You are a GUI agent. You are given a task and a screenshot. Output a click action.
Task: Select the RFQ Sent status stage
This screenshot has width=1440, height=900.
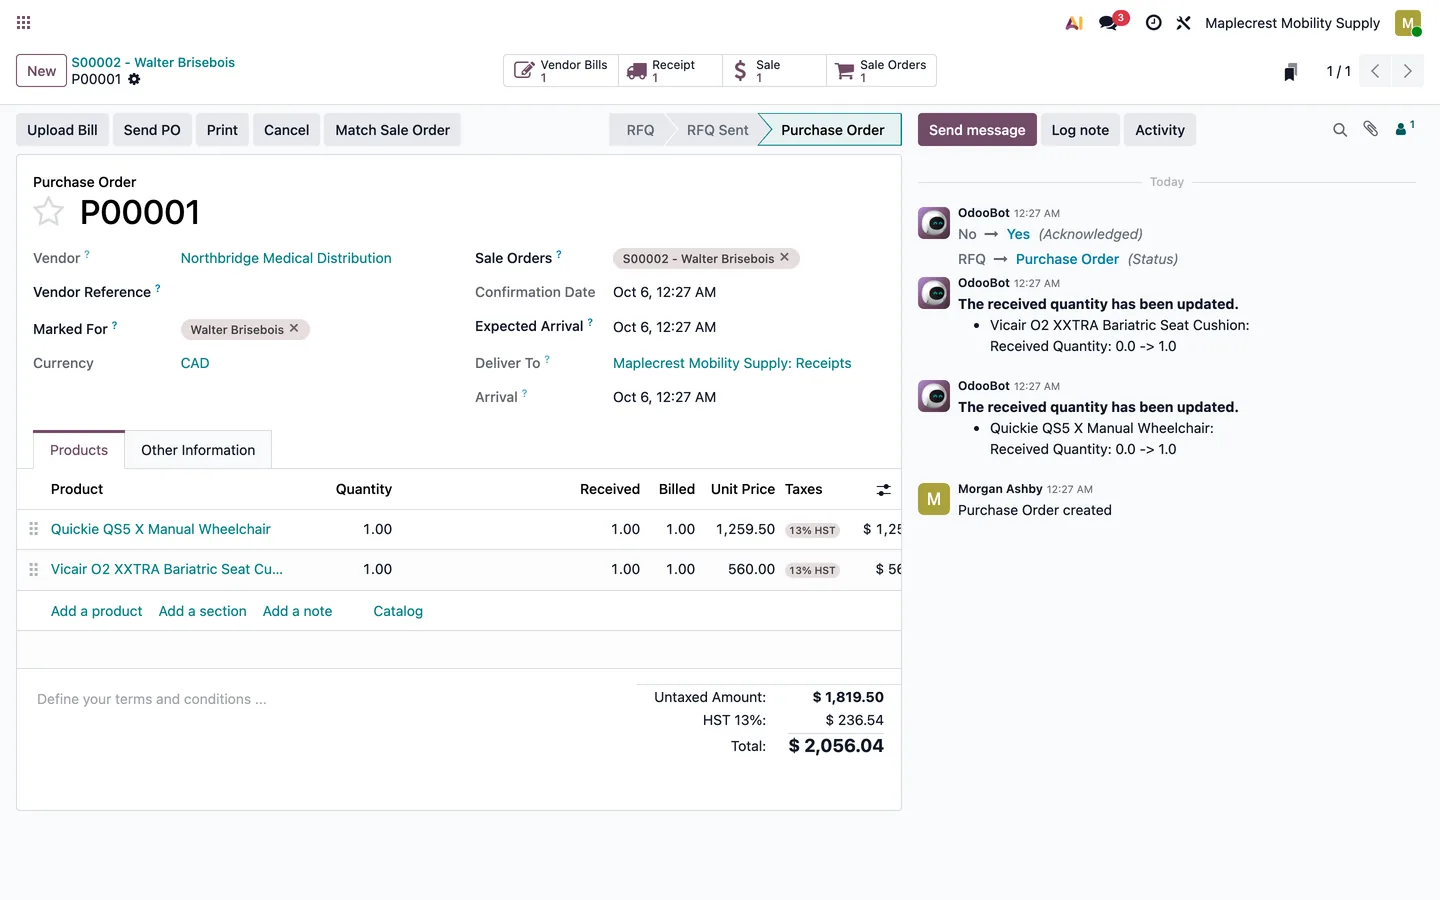point(717,130)
